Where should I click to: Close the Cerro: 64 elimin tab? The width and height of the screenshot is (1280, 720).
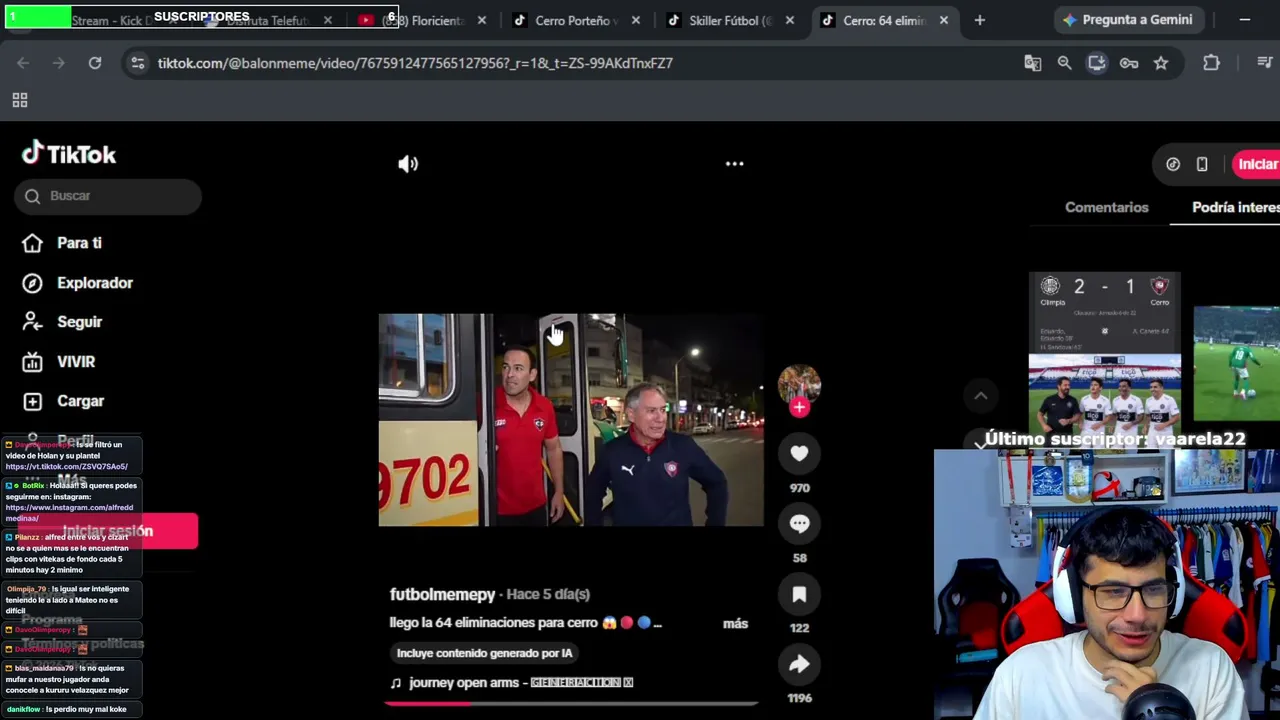943,20
